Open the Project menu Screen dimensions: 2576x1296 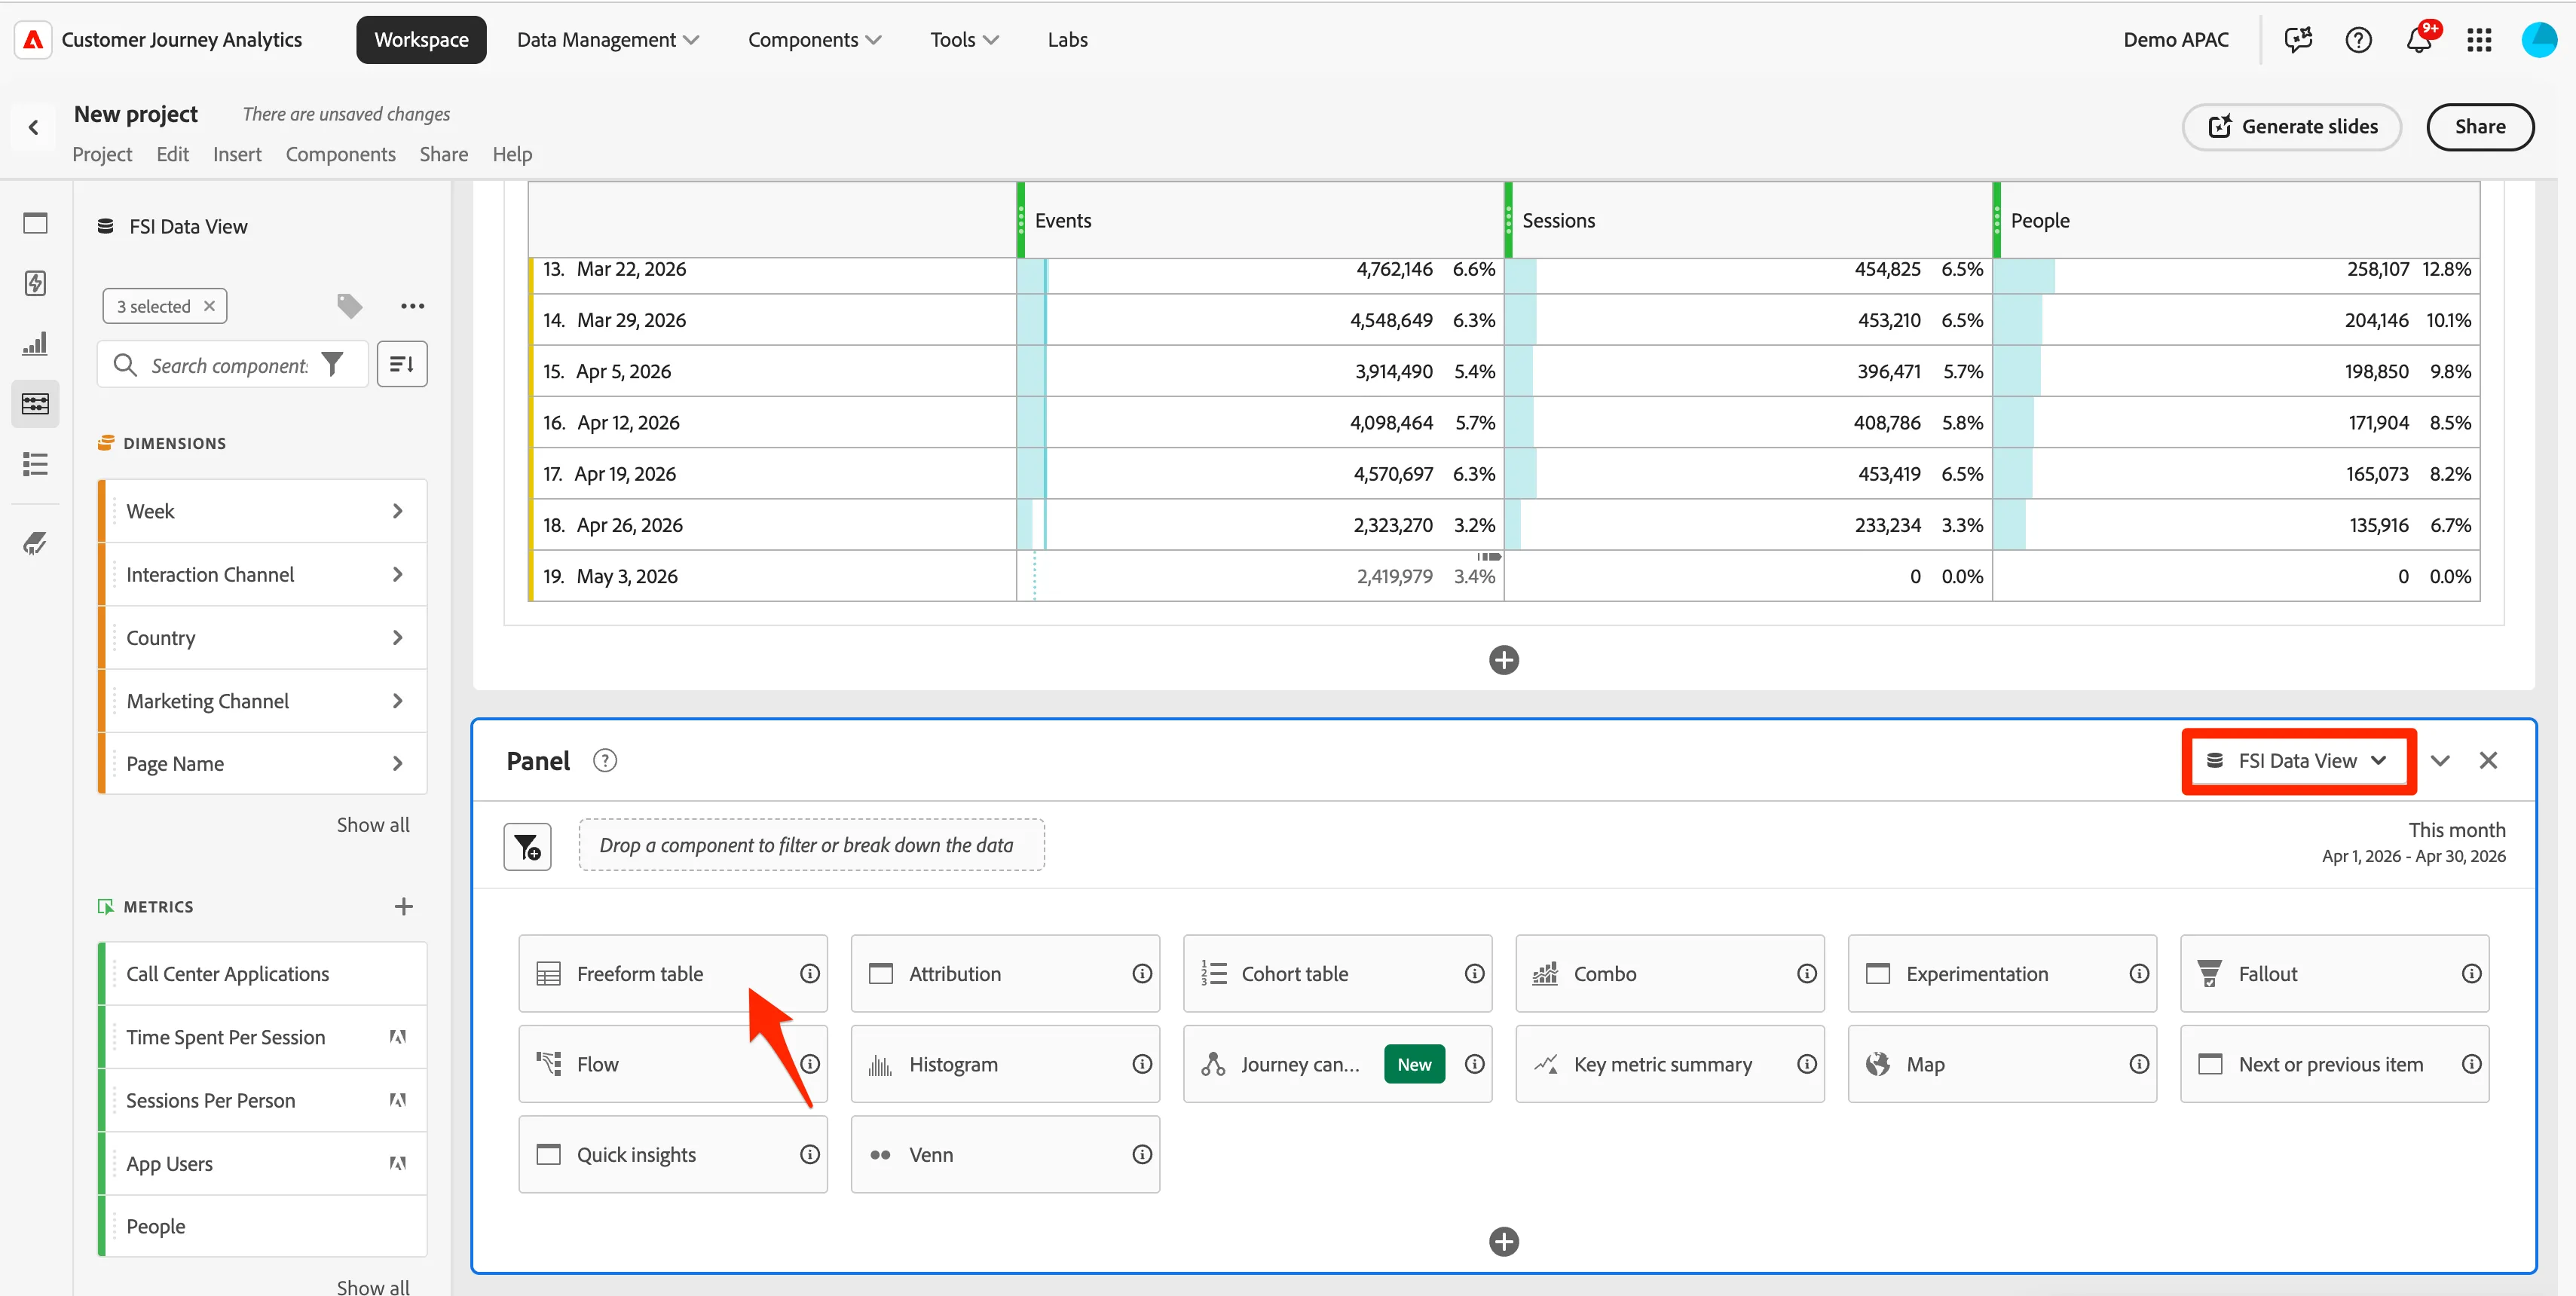tap(102, 154)
